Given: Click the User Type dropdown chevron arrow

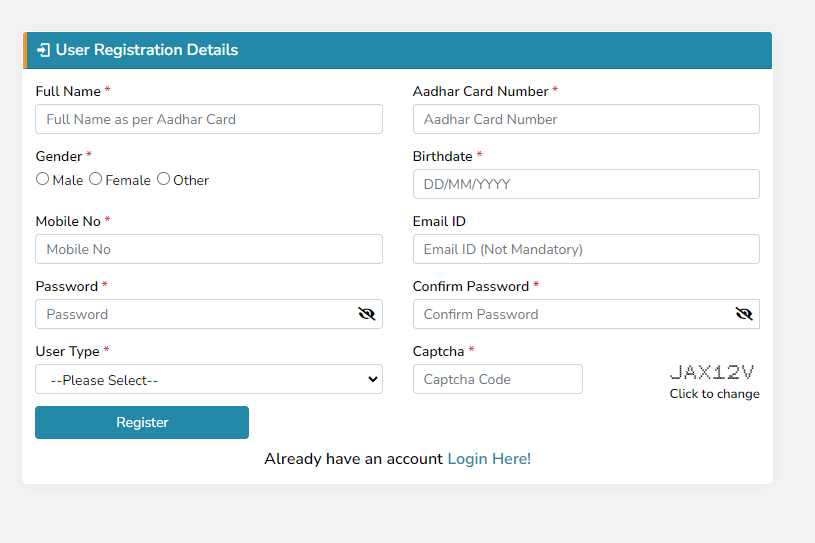Looking at the screenshot, I should click(x=372, y=379).
